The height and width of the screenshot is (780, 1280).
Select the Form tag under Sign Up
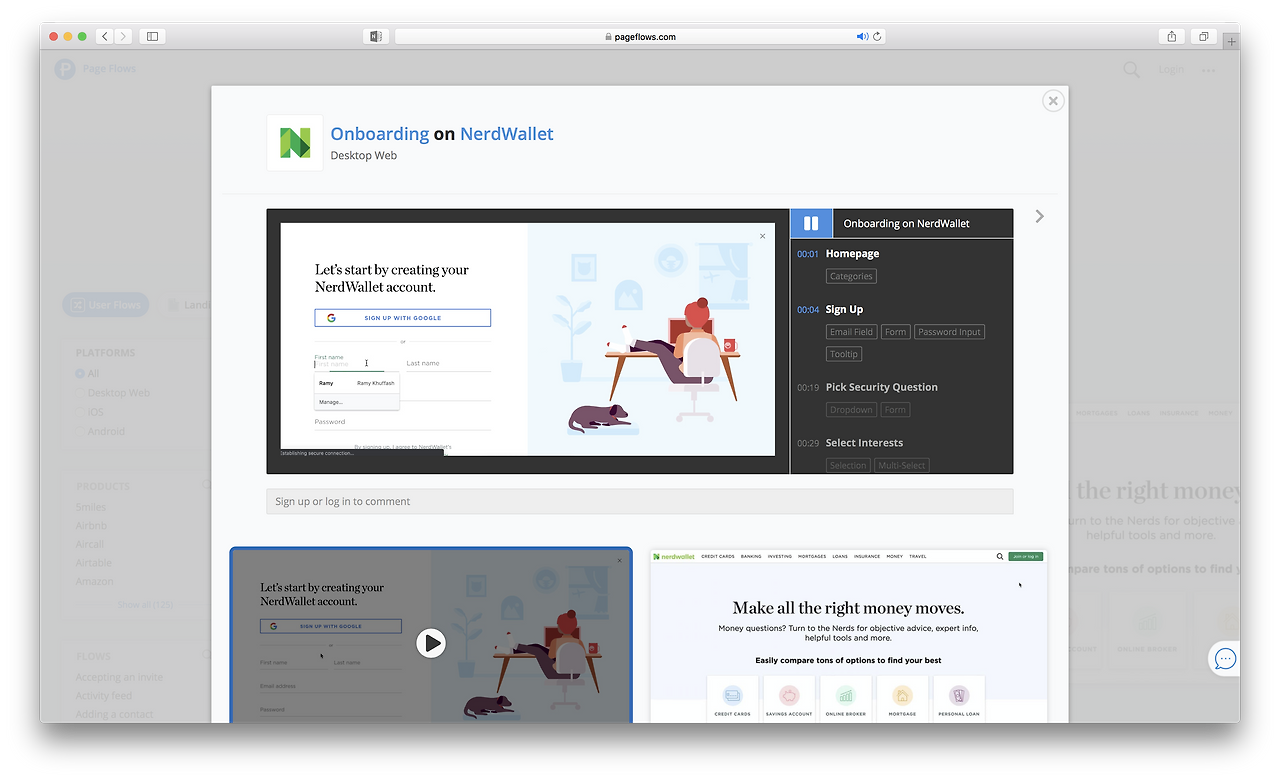(x=896, y=332)
